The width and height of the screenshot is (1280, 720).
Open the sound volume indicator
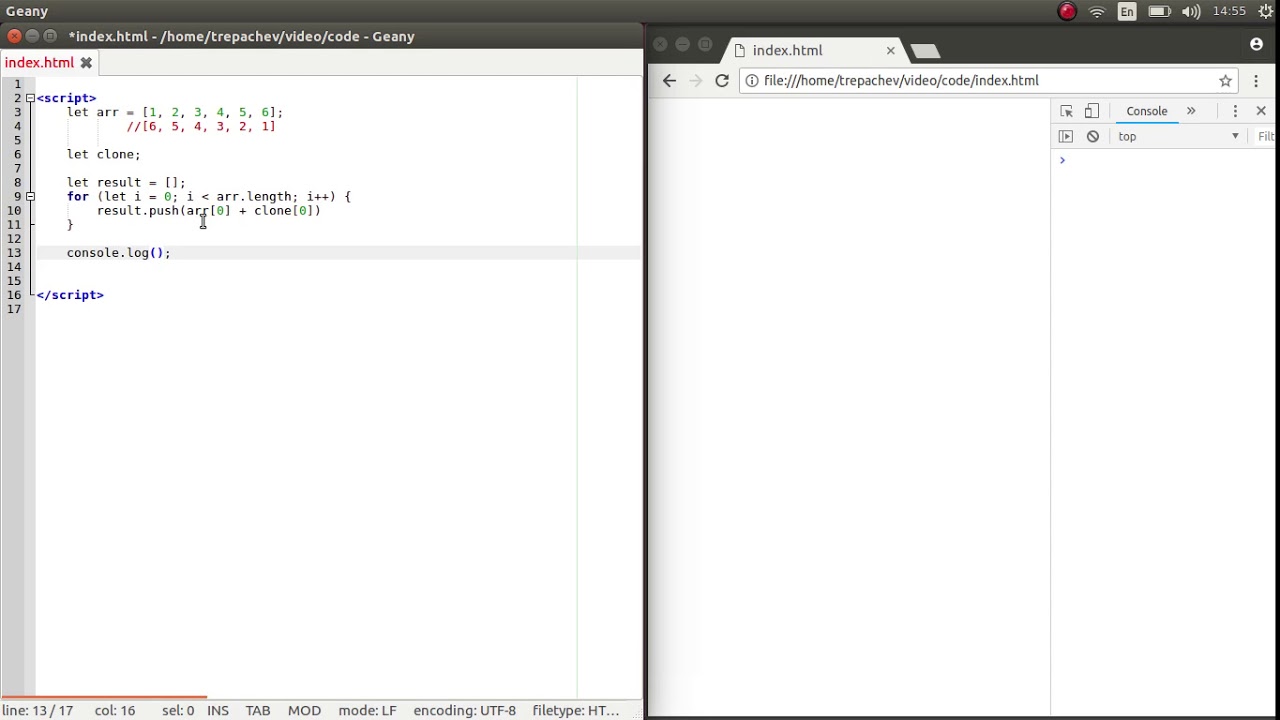click(x=1191, y=11)
